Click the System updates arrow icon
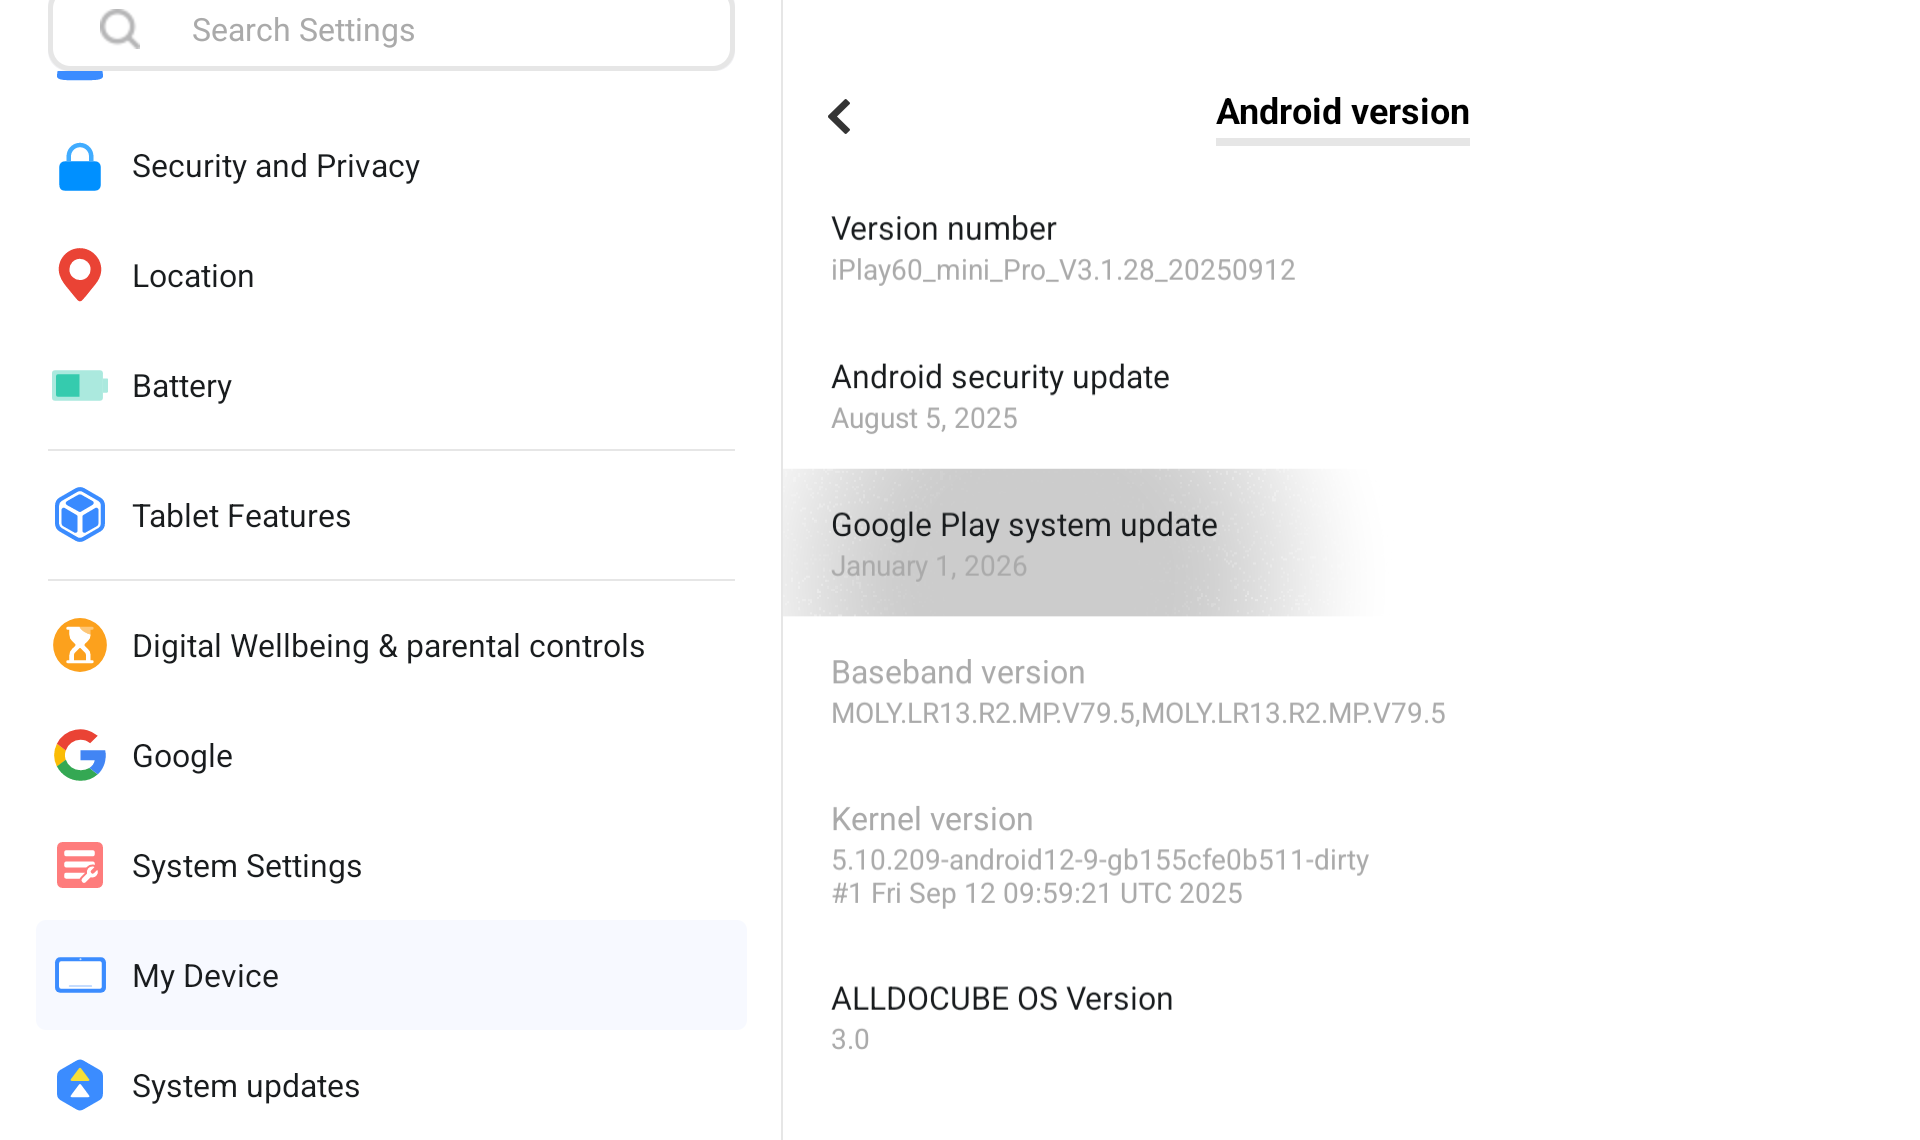Viewport: 1920px width, 1140px height. (x=80, y=1085)
